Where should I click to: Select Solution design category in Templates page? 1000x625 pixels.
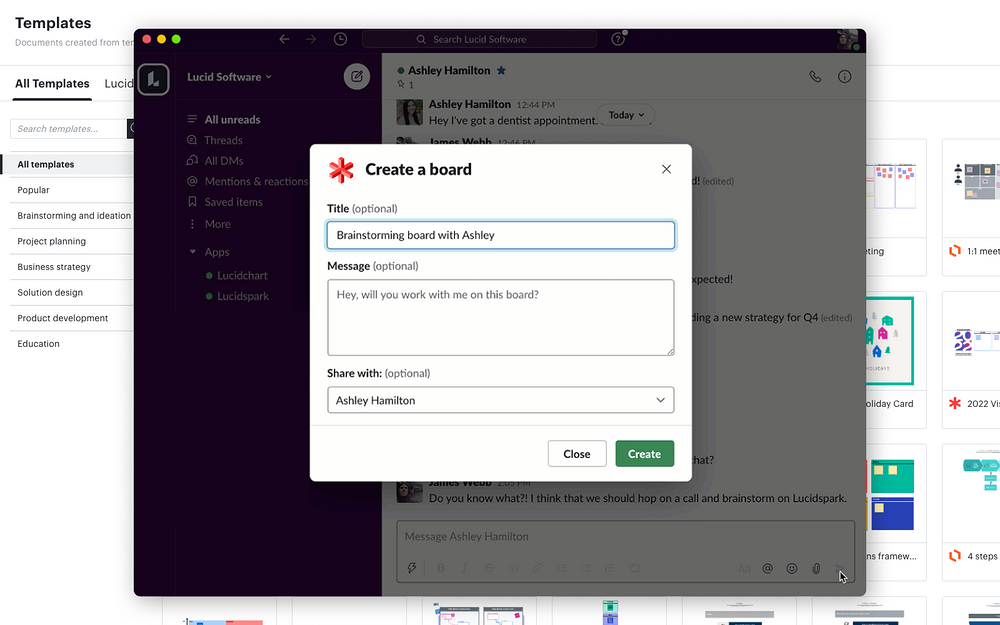coord(50,292)
